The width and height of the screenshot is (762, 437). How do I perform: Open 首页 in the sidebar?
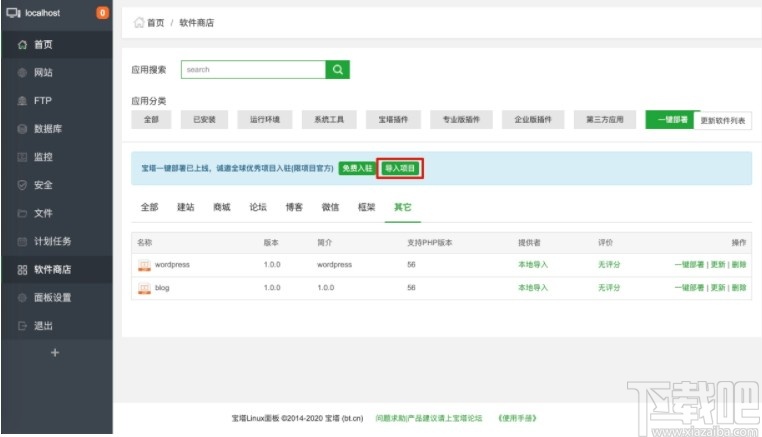pos(57,45)
